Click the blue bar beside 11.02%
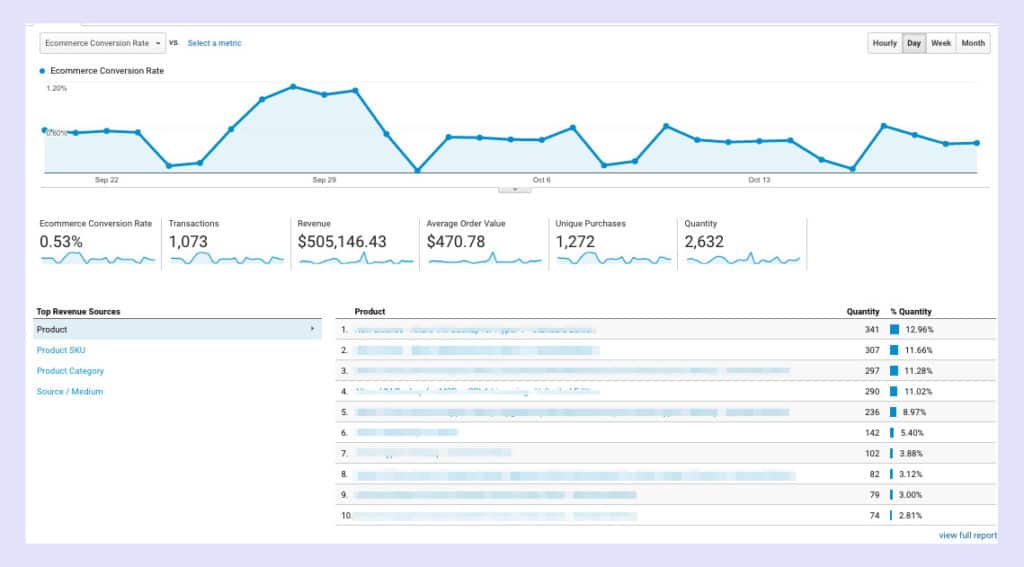The width and height of the screenshot is (1024, 567). point(894,392)
